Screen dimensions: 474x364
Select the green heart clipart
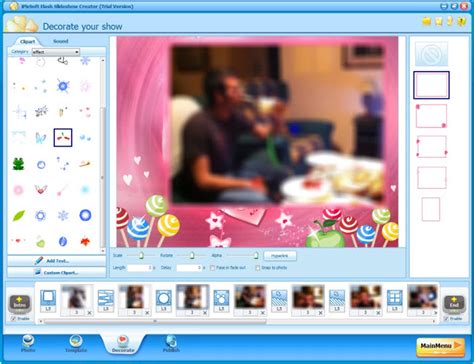click(40, 242)
